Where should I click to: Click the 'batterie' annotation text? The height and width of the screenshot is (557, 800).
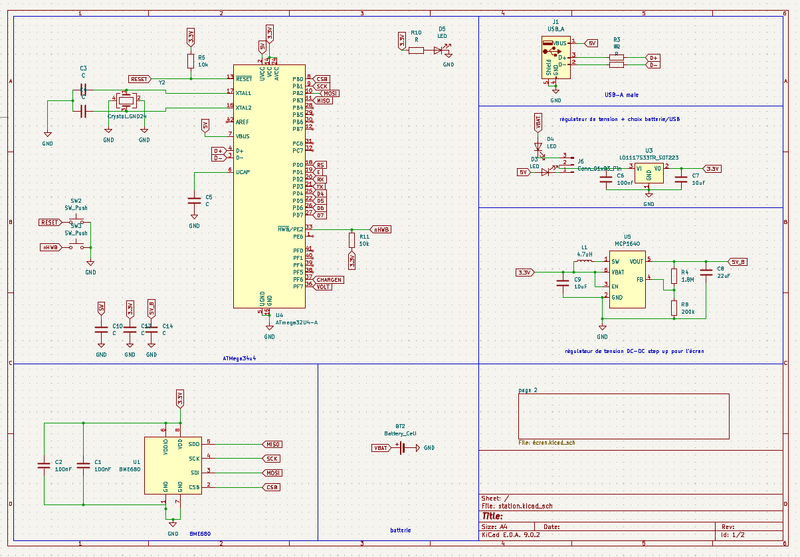tap(400, 530)
